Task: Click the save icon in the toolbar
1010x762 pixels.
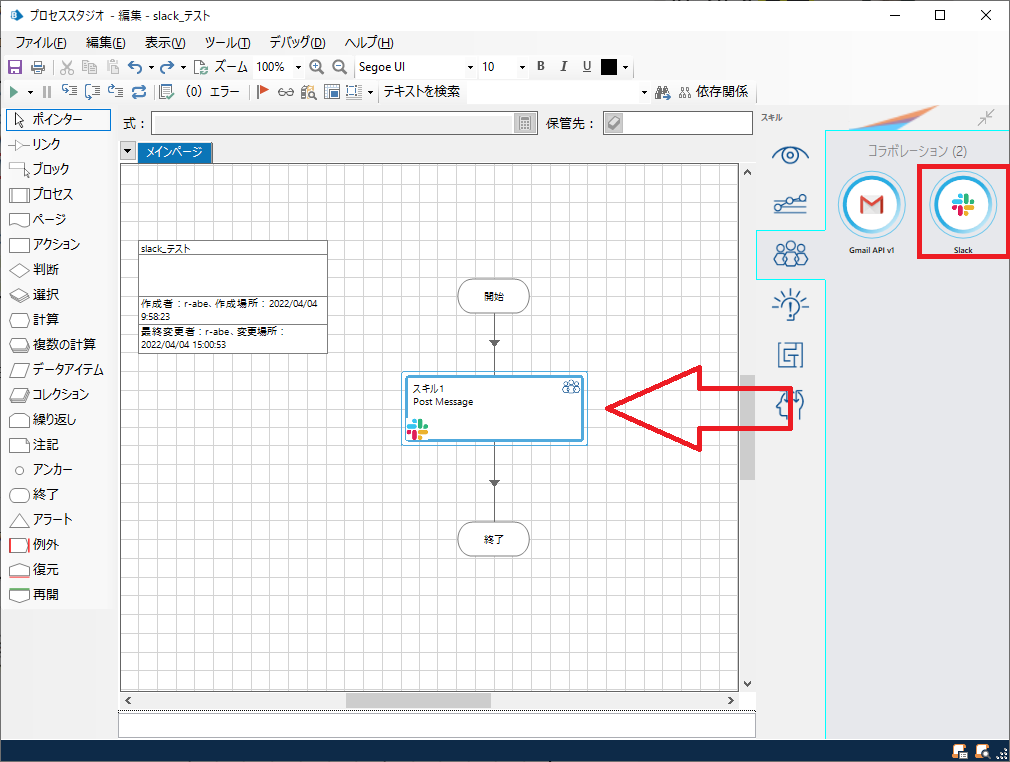Action: click(14, 66)
